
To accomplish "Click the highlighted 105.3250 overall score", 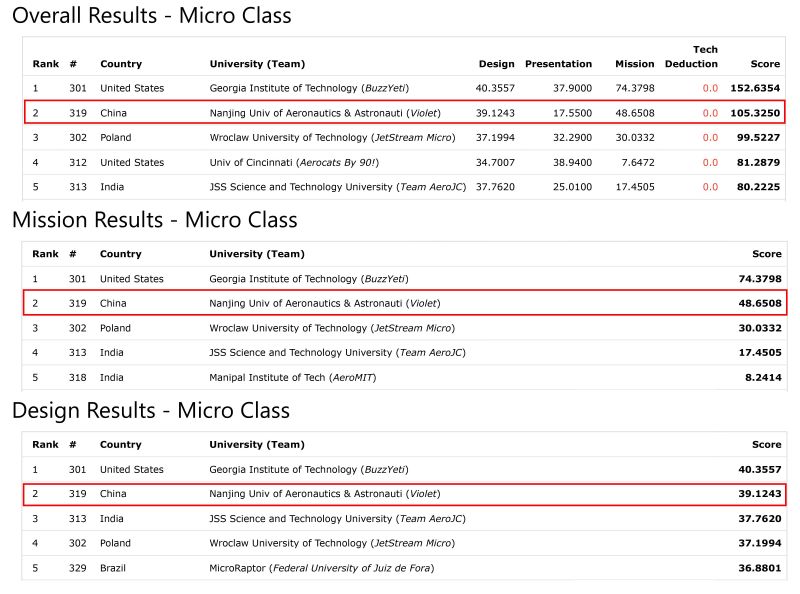I will point(755,113).
